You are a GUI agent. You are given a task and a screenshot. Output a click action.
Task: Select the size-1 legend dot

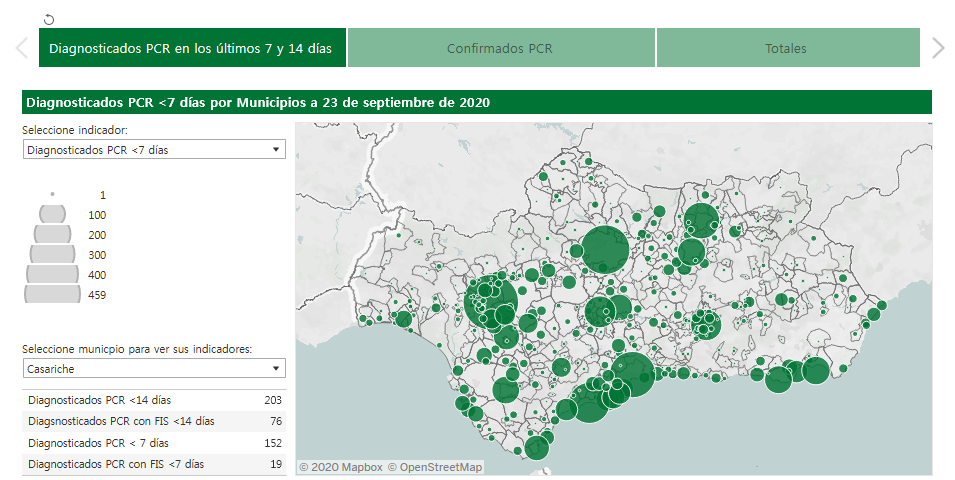pyautogui.click(x=52, y=195)
